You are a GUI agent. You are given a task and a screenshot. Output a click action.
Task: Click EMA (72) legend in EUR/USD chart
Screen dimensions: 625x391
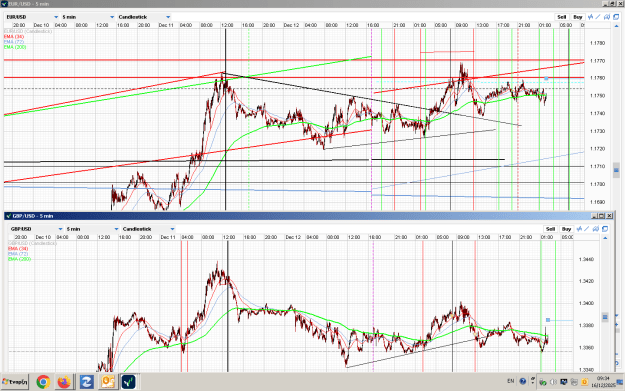coord(14,42)
